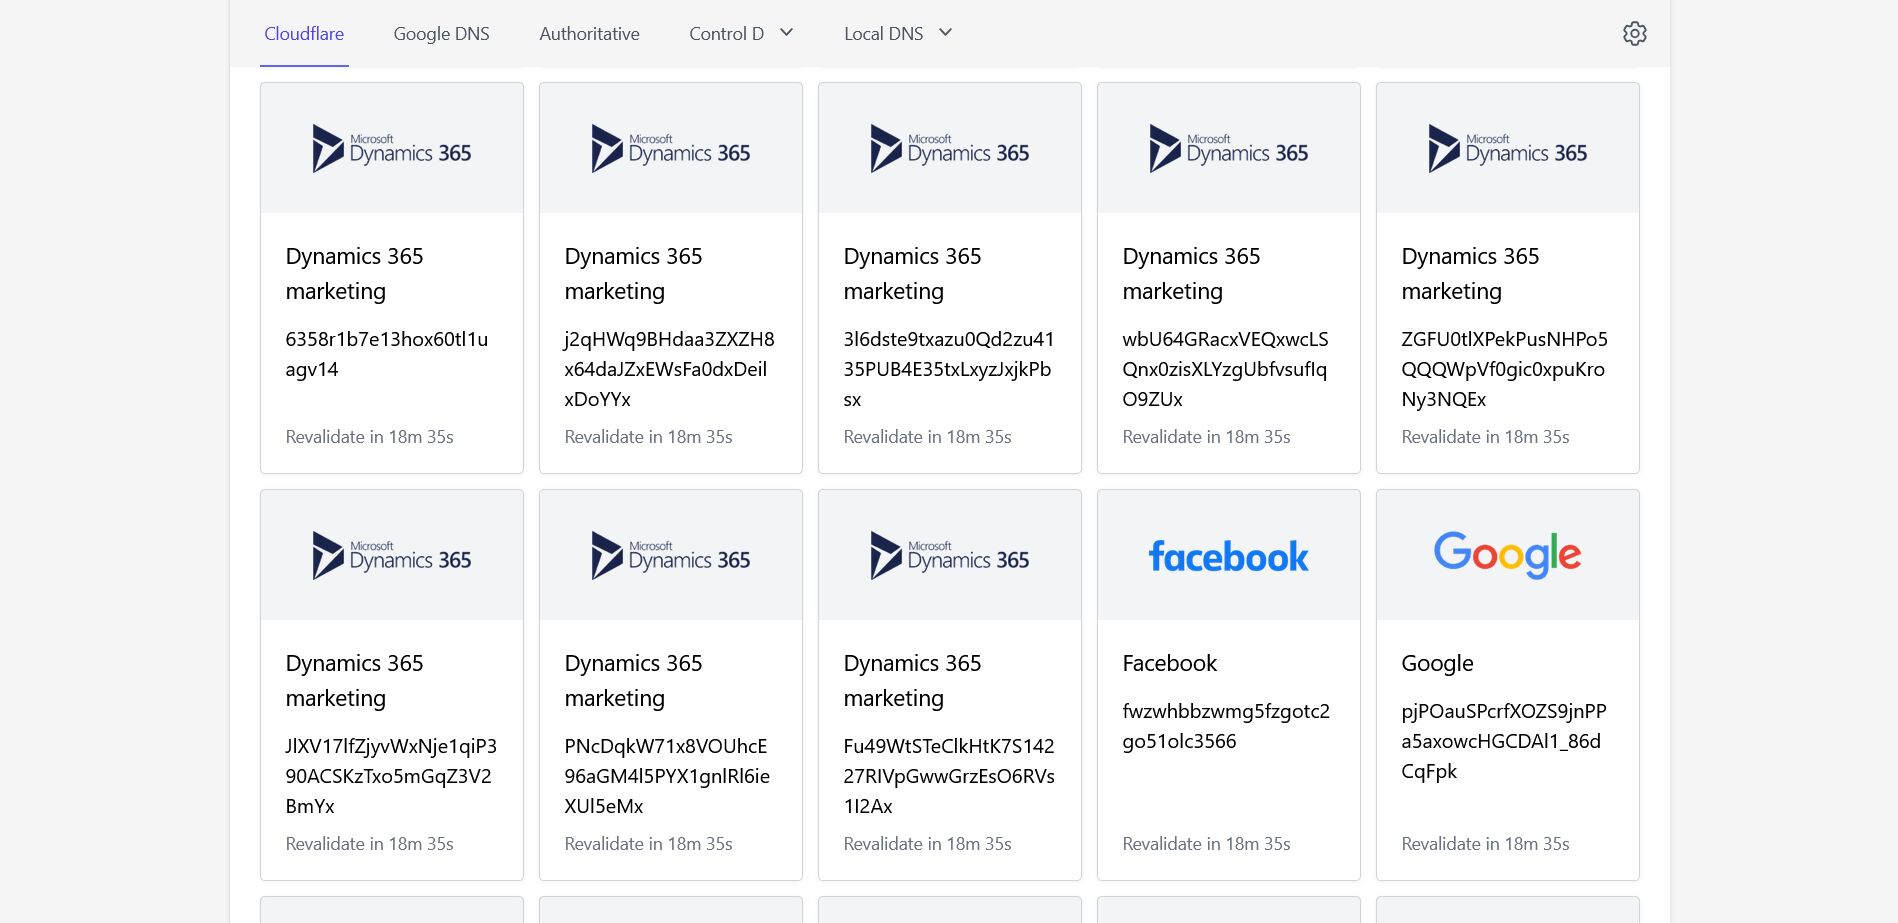Click Dynamics 365 logo on 3l6dste9 card
The image size is (1898, 923).
click(950, 148)
